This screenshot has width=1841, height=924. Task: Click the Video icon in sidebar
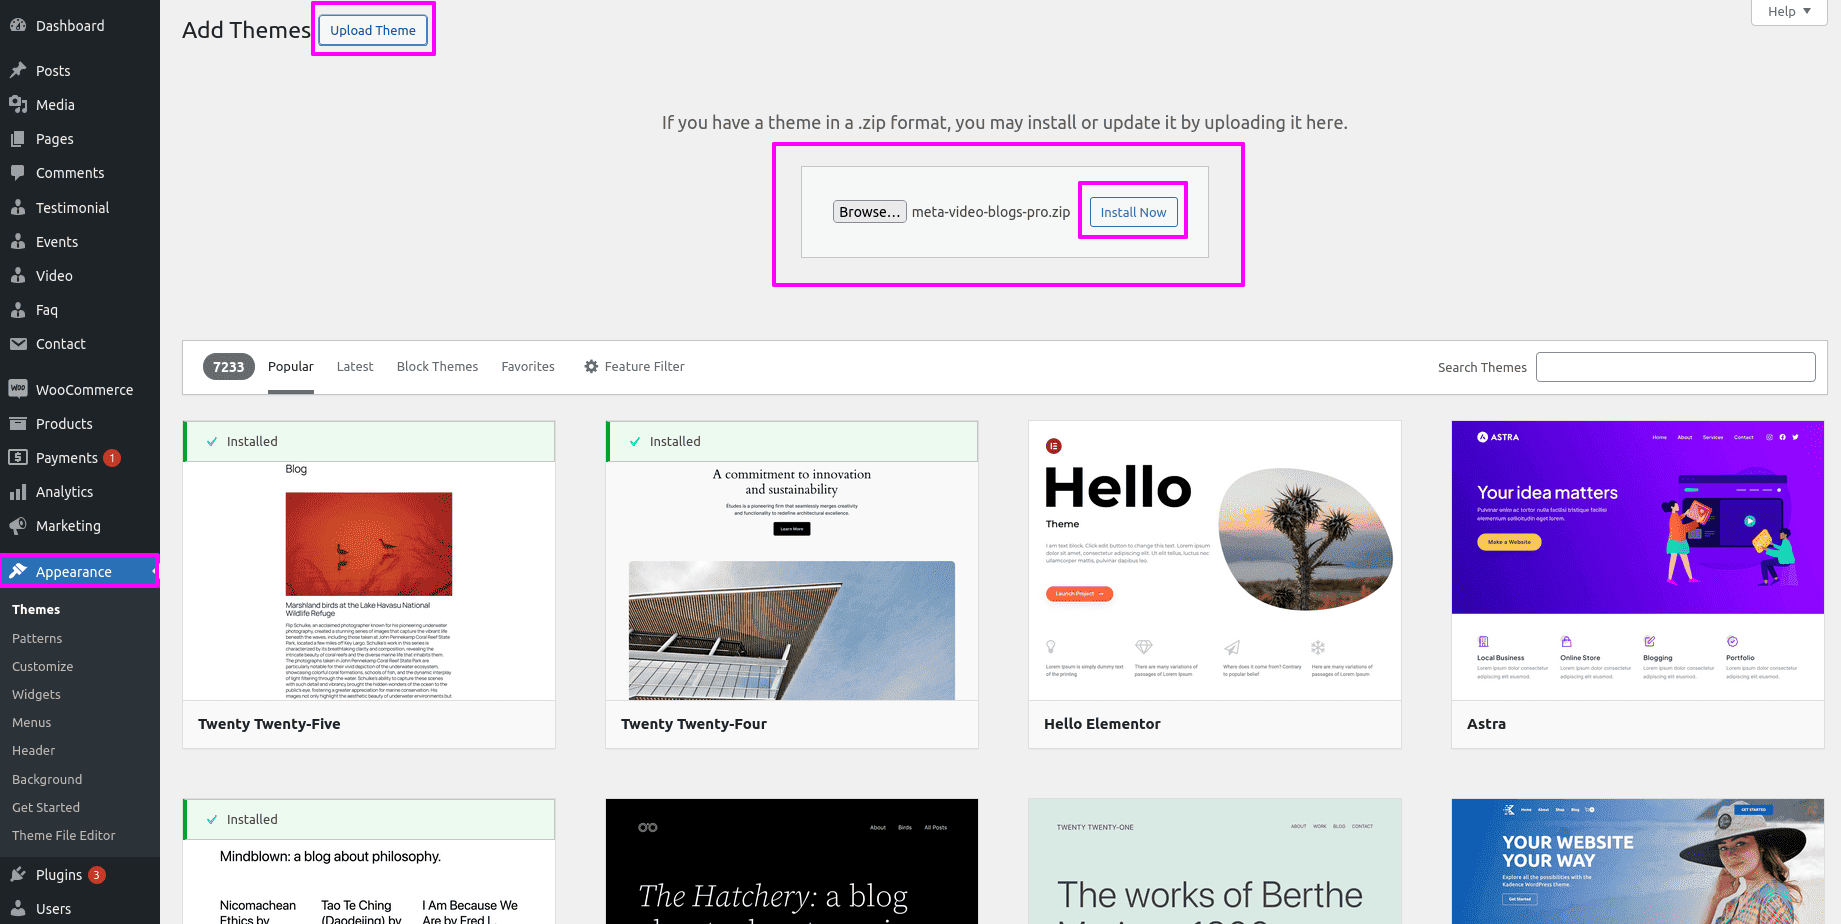[x=18, y=276]
